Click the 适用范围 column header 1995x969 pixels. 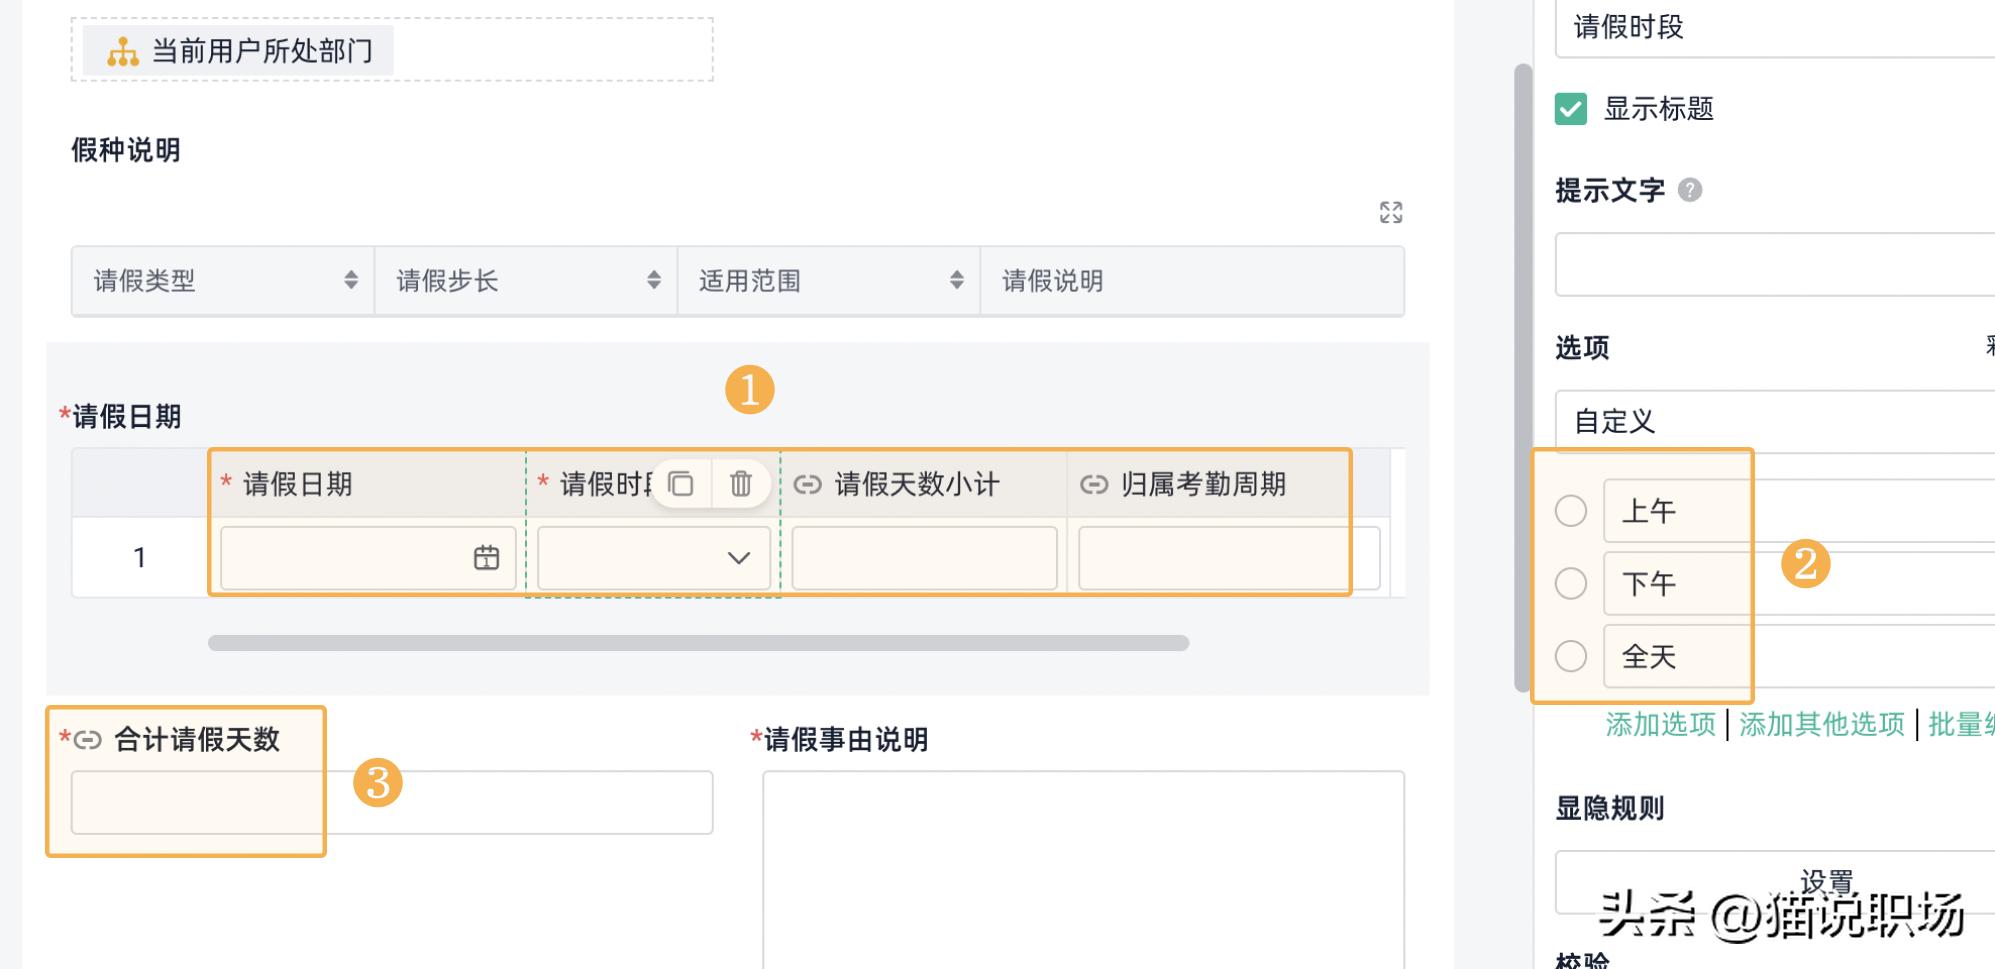click(750, 281)
